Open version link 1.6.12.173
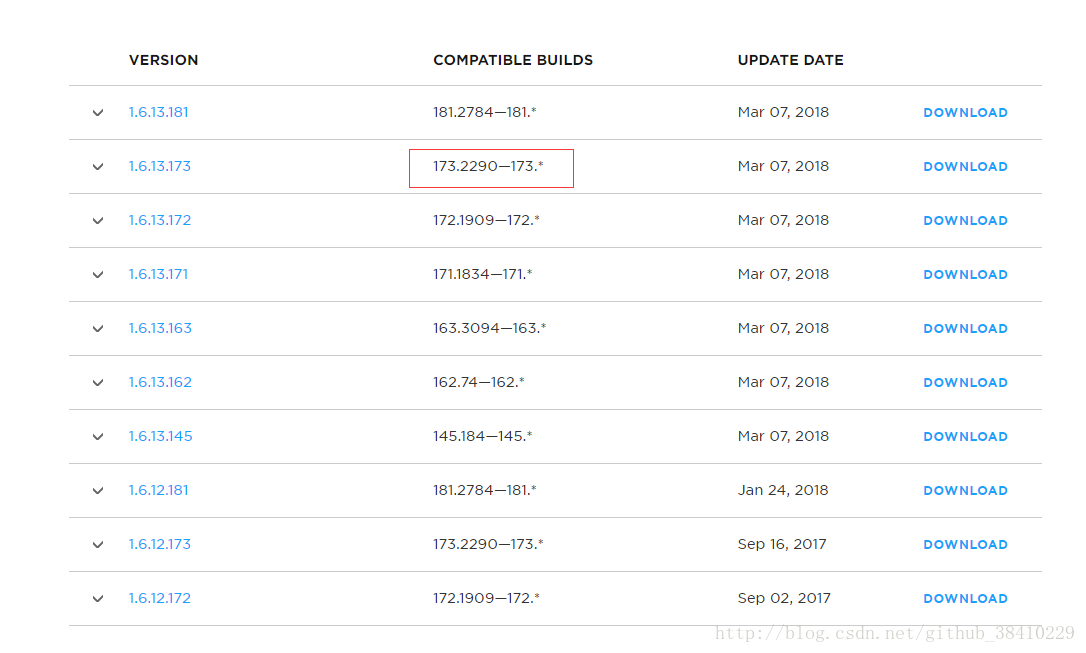The width and height of the screenshot is (1086, 653). 160,544
